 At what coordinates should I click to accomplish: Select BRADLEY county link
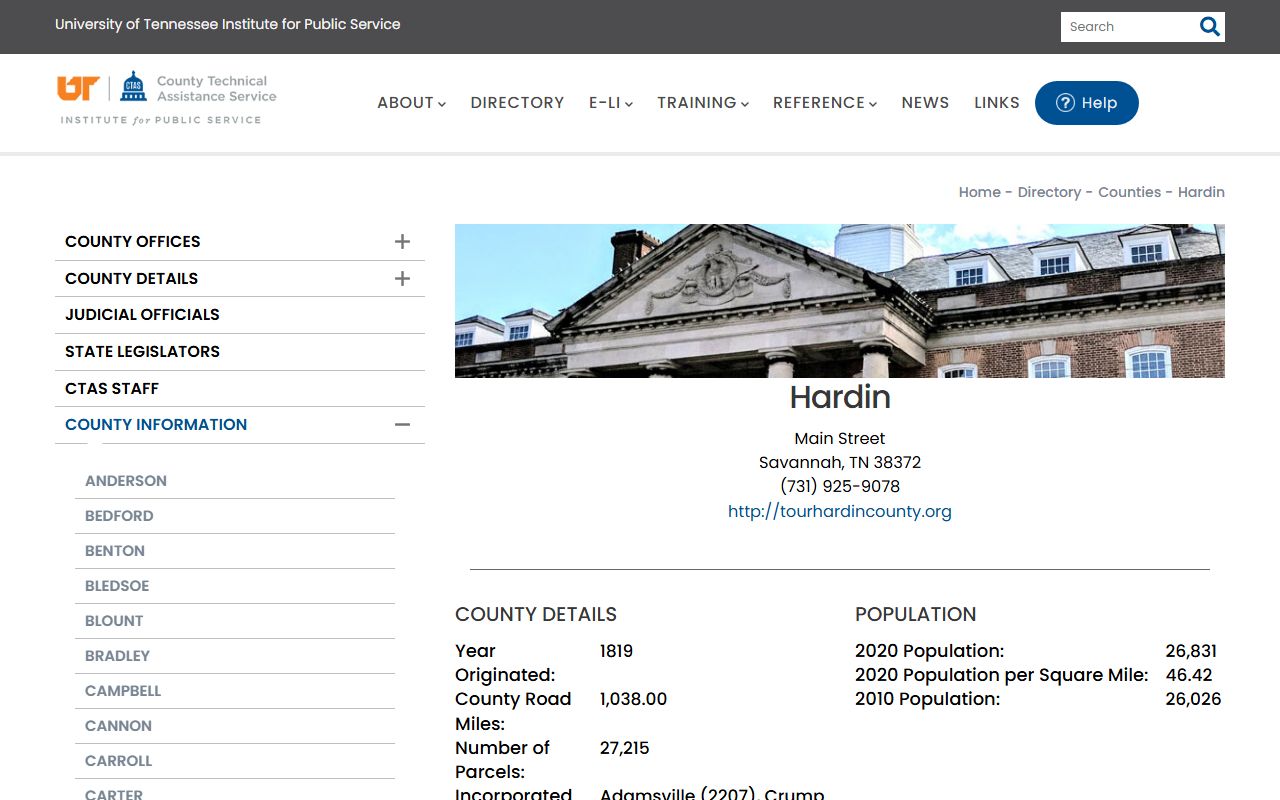coord(117,656)
